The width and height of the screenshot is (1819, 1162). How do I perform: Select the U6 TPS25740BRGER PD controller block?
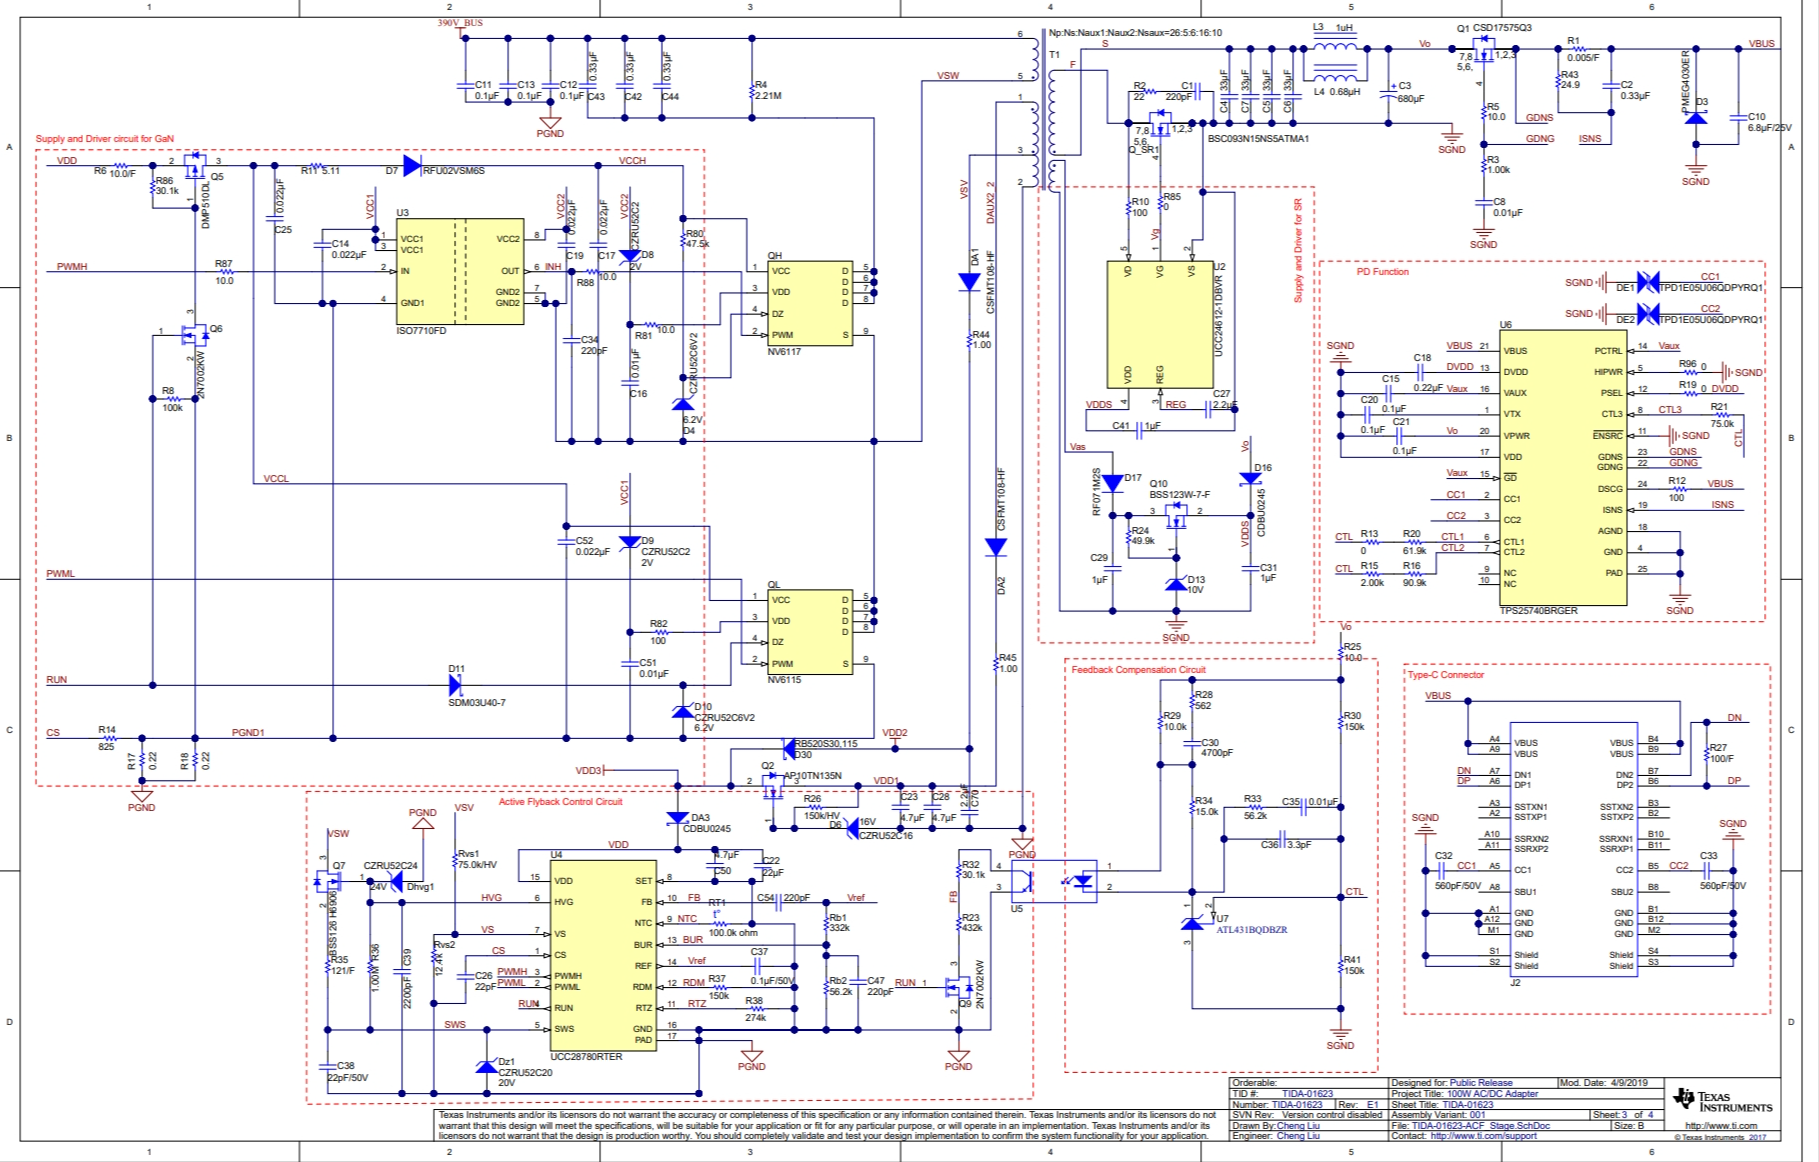[1562, 468]
